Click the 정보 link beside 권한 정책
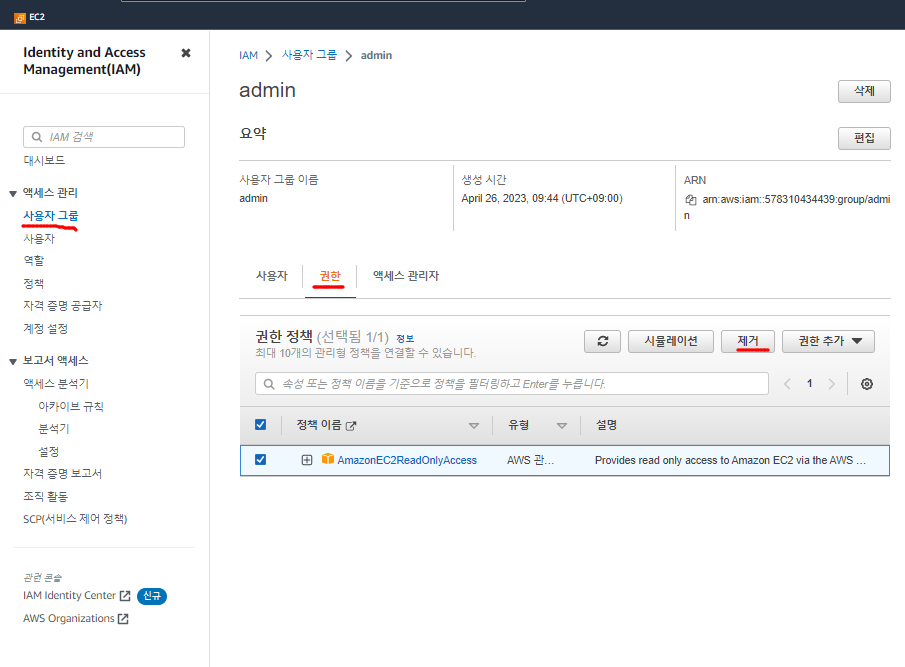 coord(405,339)
